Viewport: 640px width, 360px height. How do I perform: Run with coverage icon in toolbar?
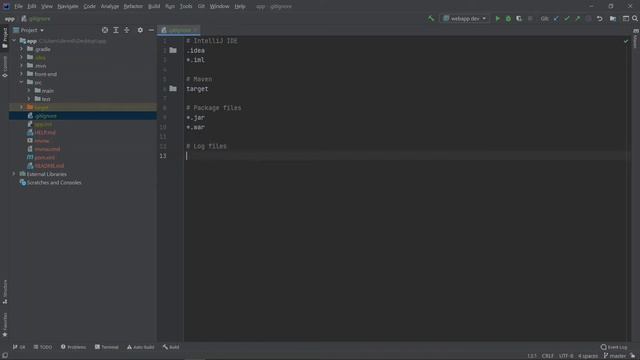pos(519,18)
